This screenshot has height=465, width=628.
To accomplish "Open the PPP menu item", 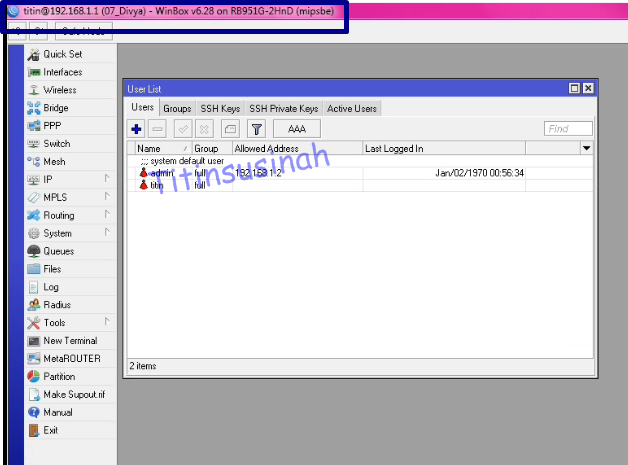I will (x=70, y=126).
